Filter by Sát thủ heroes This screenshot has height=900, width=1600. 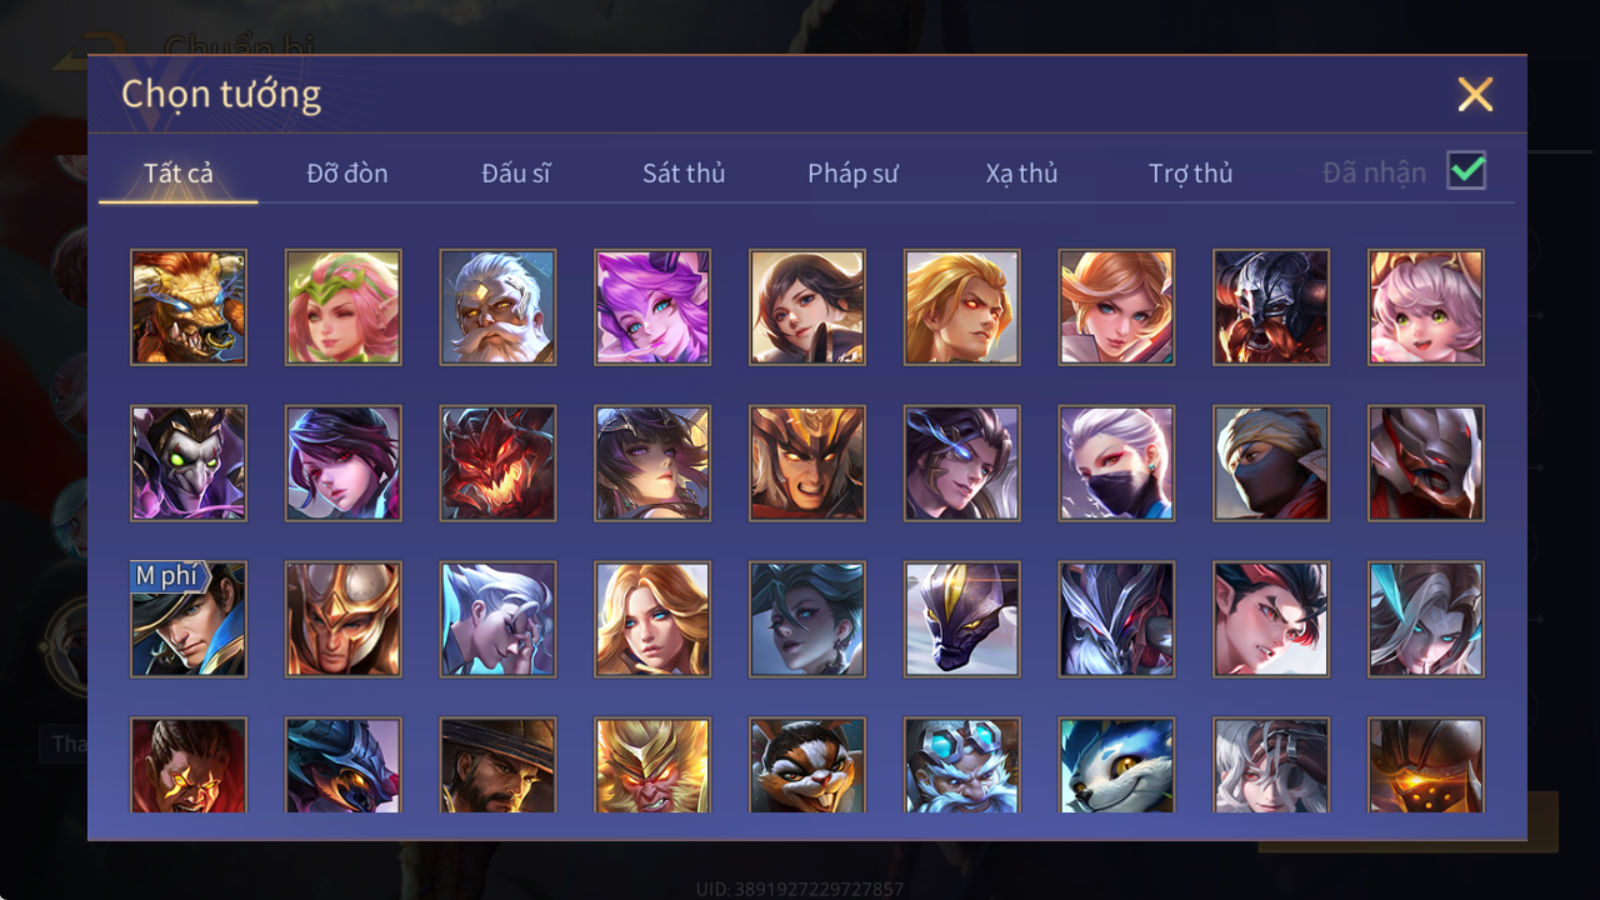click(x=684, y=173)
